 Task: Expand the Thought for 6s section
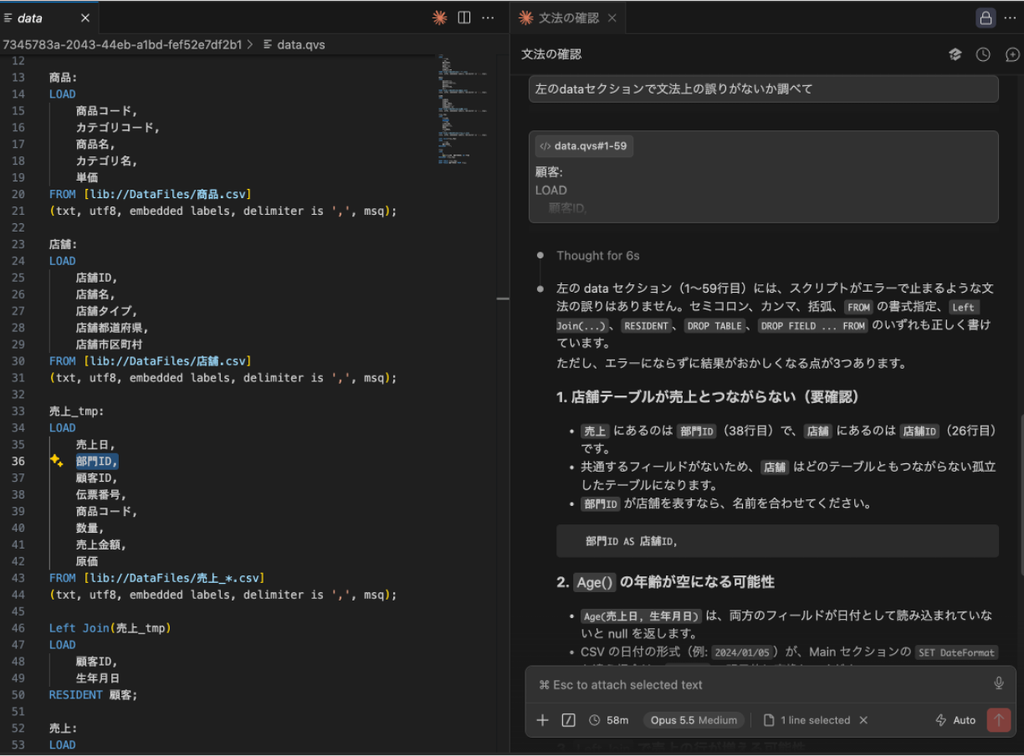[598, 256]
